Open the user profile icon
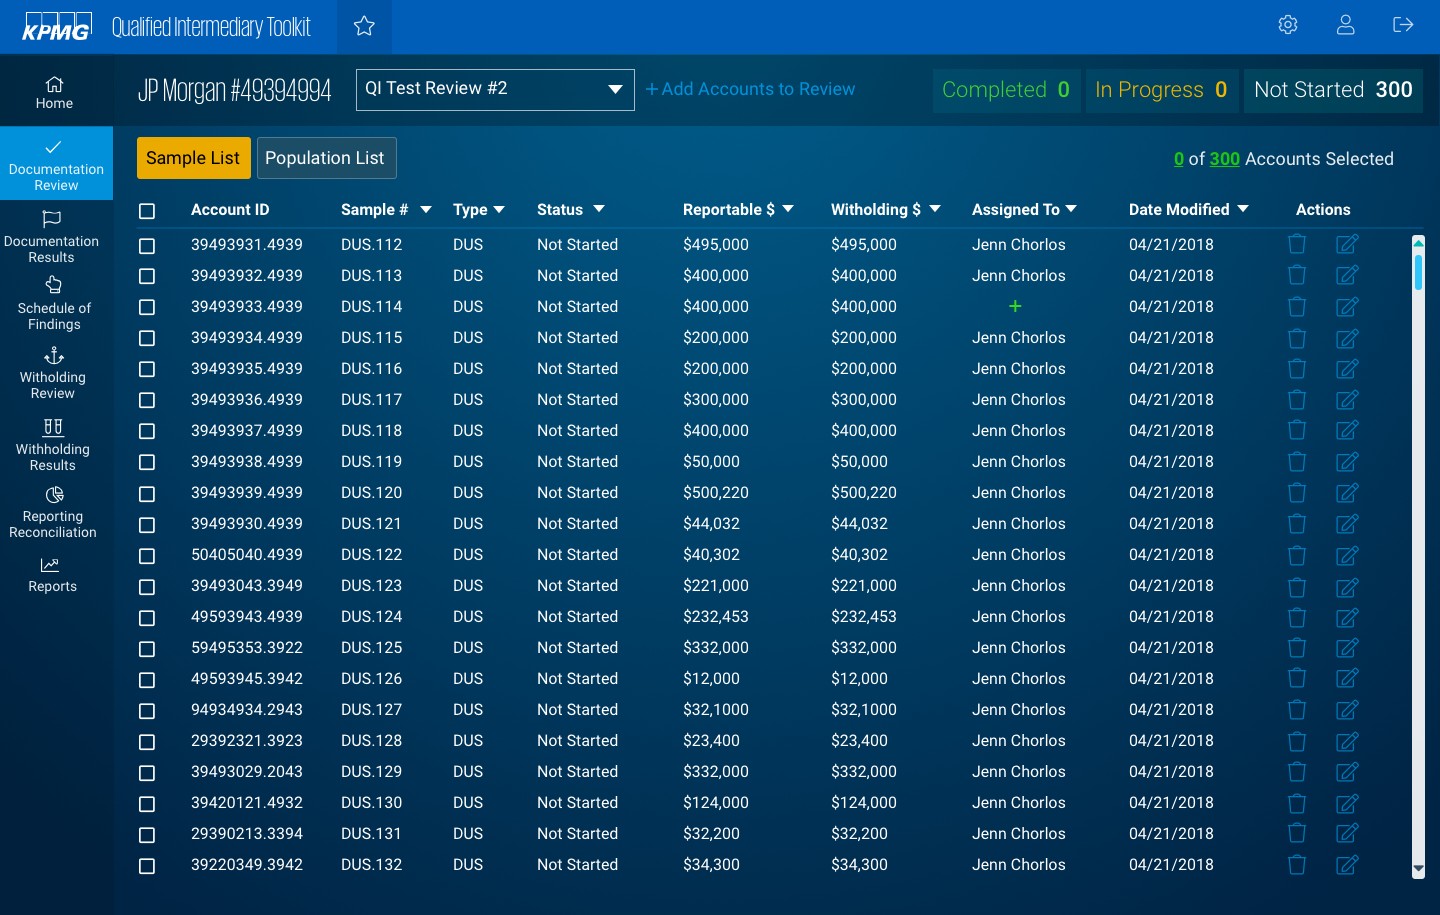Screen dimensions: 1440x915 tap(1346, 25)
